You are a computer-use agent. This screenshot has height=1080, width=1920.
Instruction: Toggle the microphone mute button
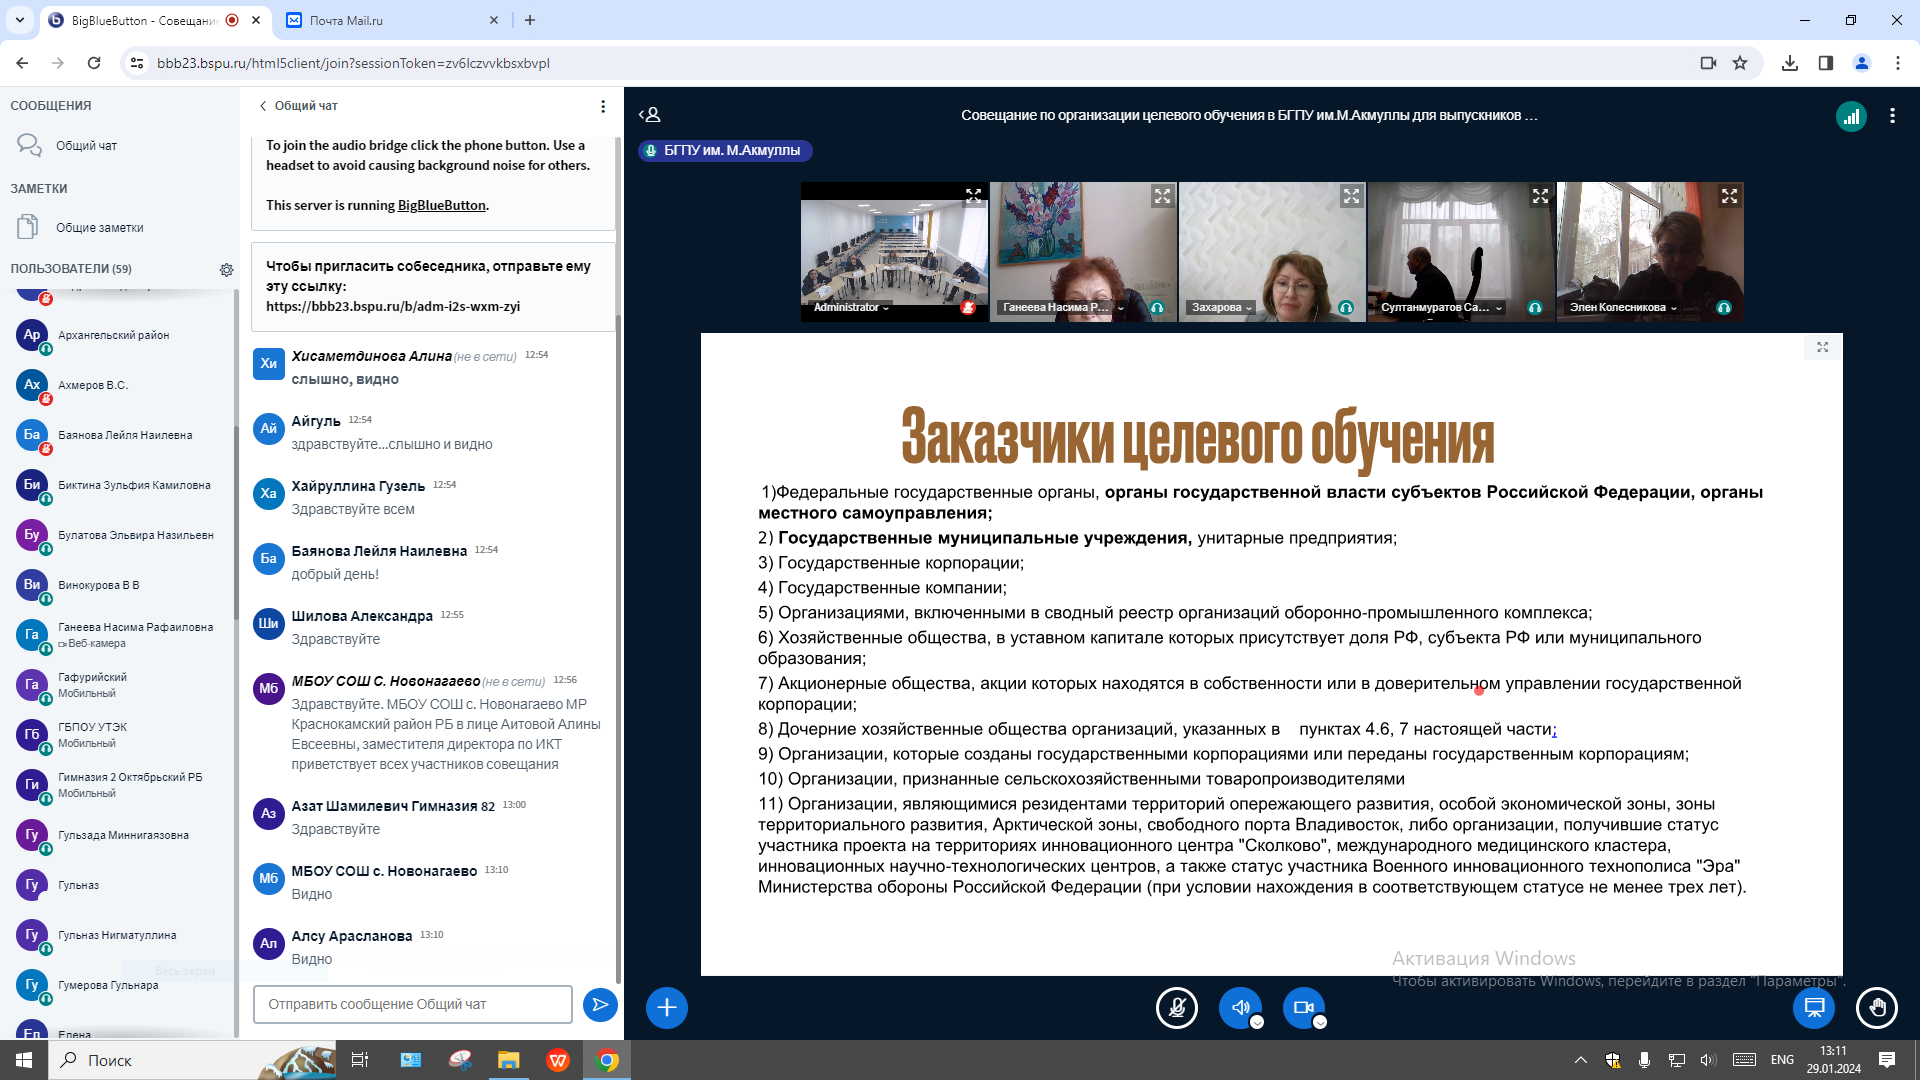(x=1177, y=1007)
